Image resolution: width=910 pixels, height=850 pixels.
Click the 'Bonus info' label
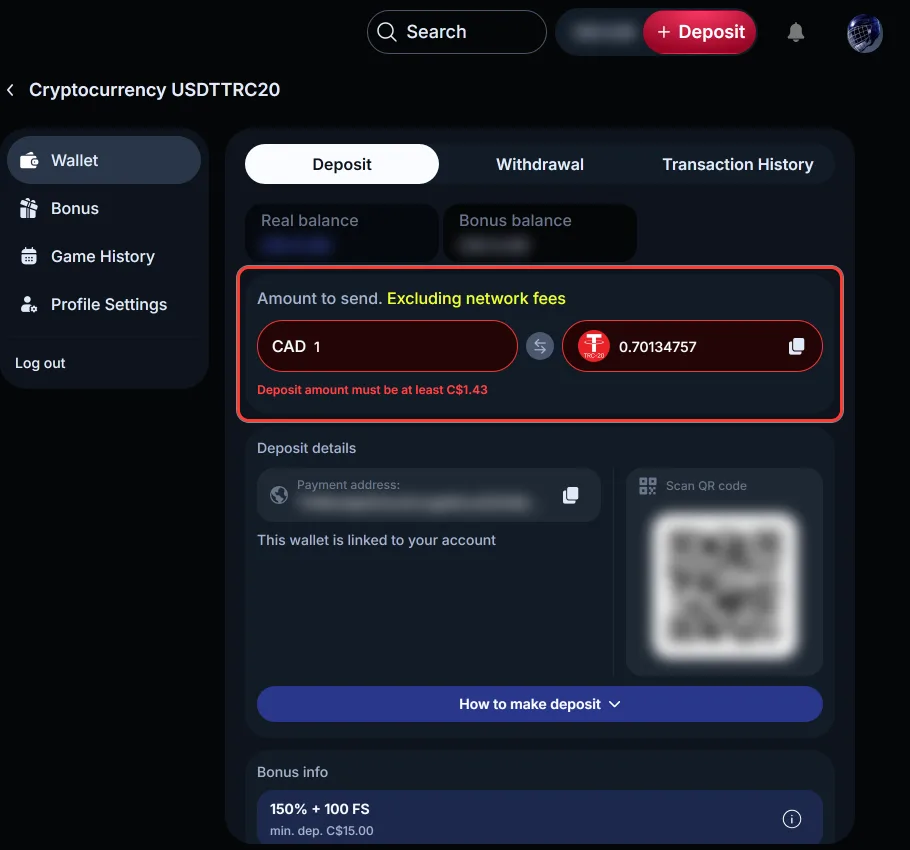pyautogui.click(x=292, y=772)
